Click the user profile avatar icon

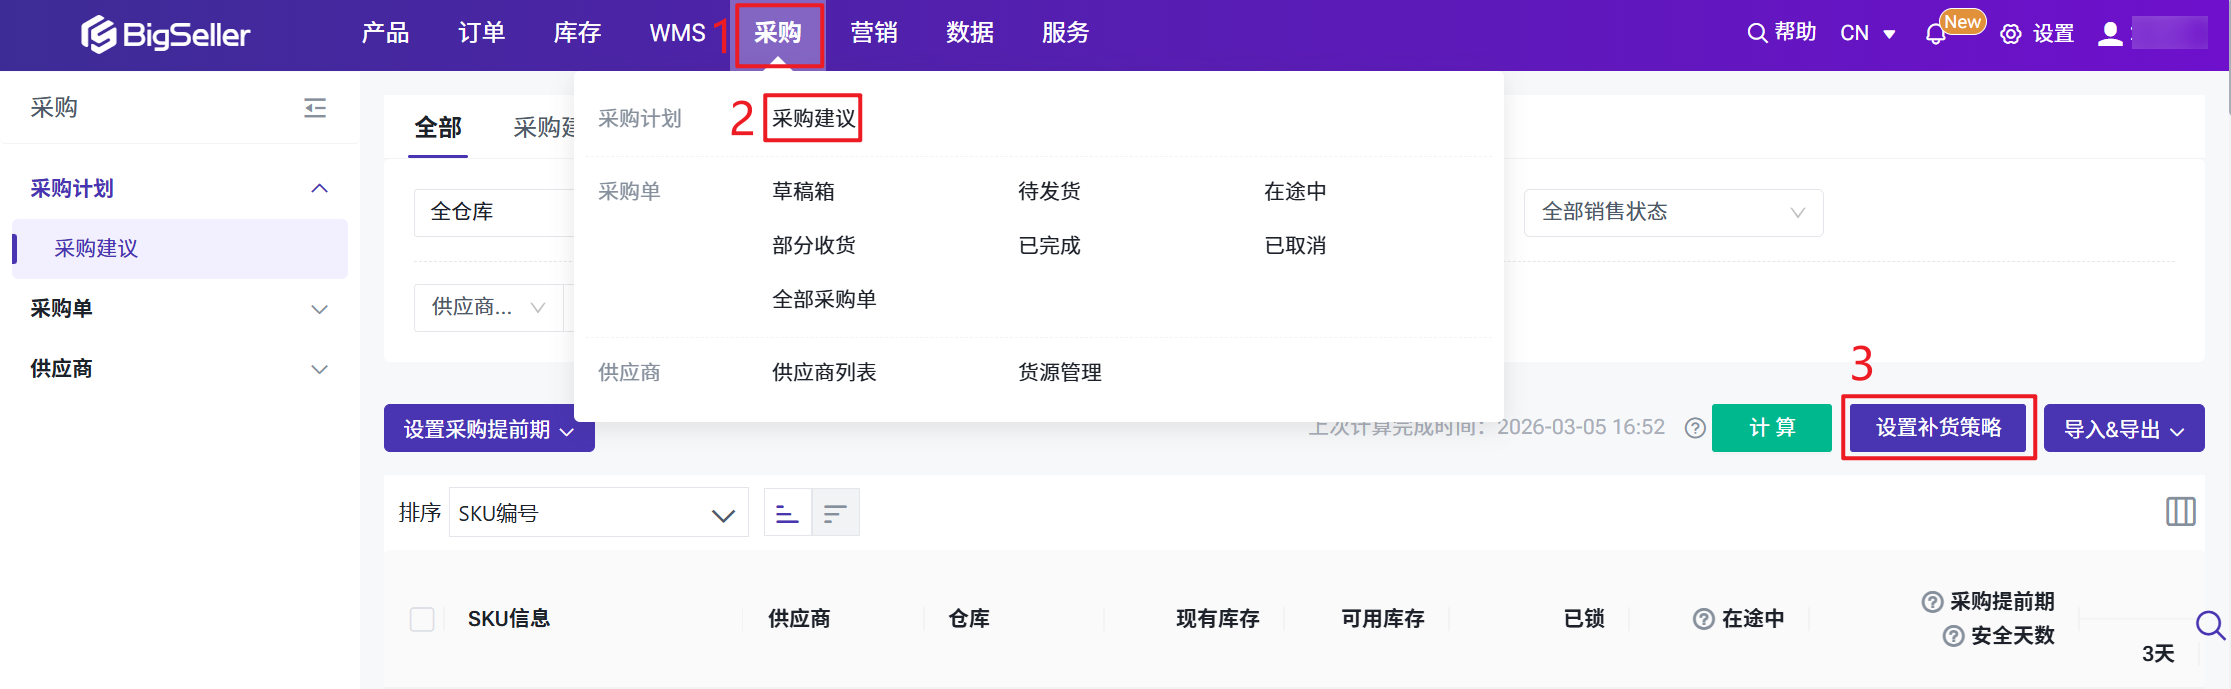click(x=2110, y=34)
